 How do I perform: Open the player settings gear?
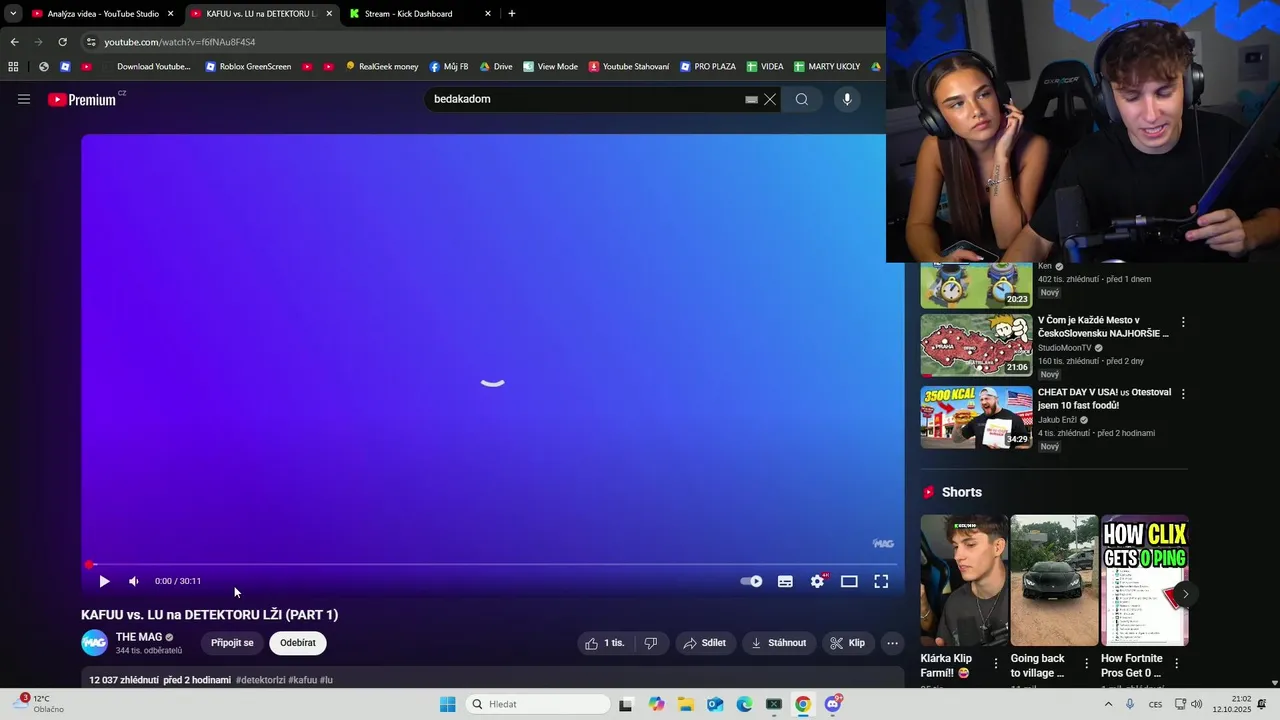(817, 581)
